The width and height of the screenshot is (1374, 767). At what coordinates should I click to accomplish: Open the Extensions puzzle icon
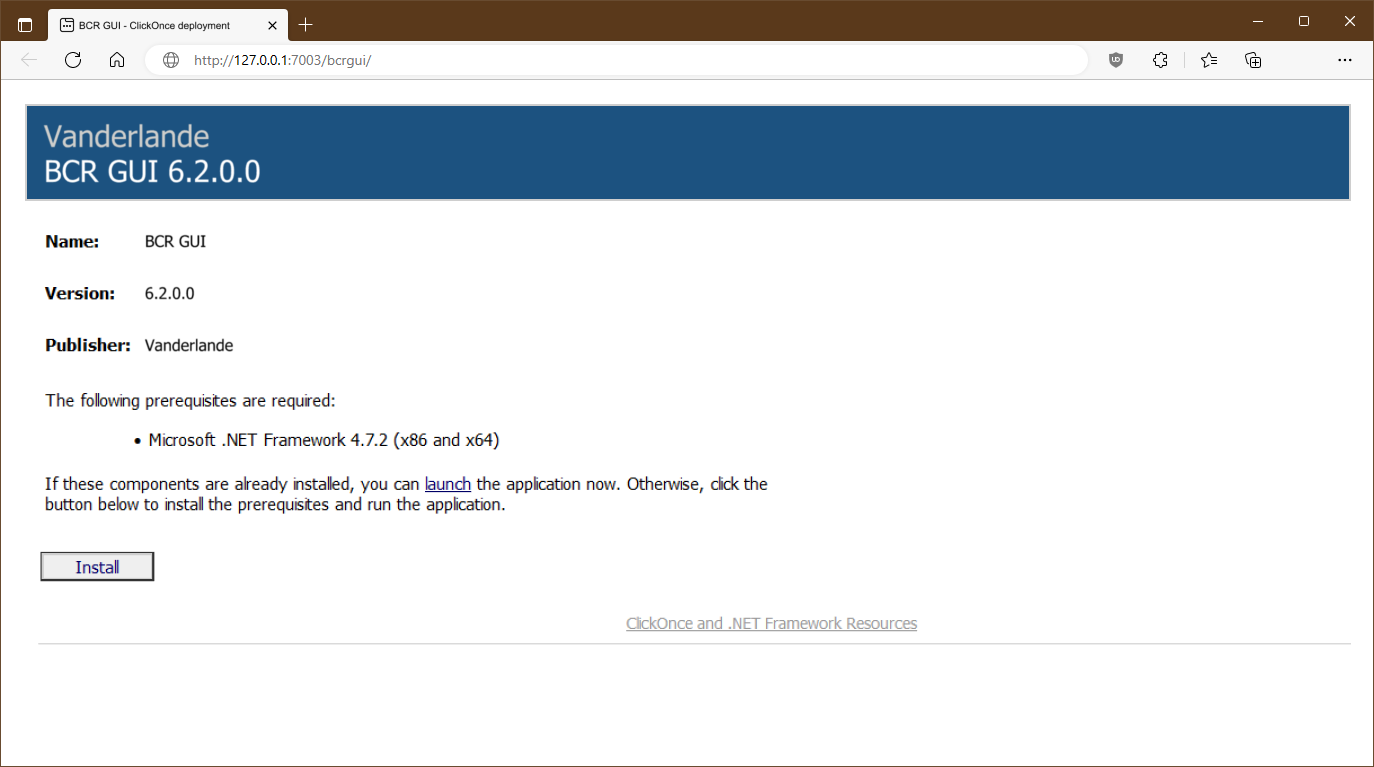[x=1160, y=60]
